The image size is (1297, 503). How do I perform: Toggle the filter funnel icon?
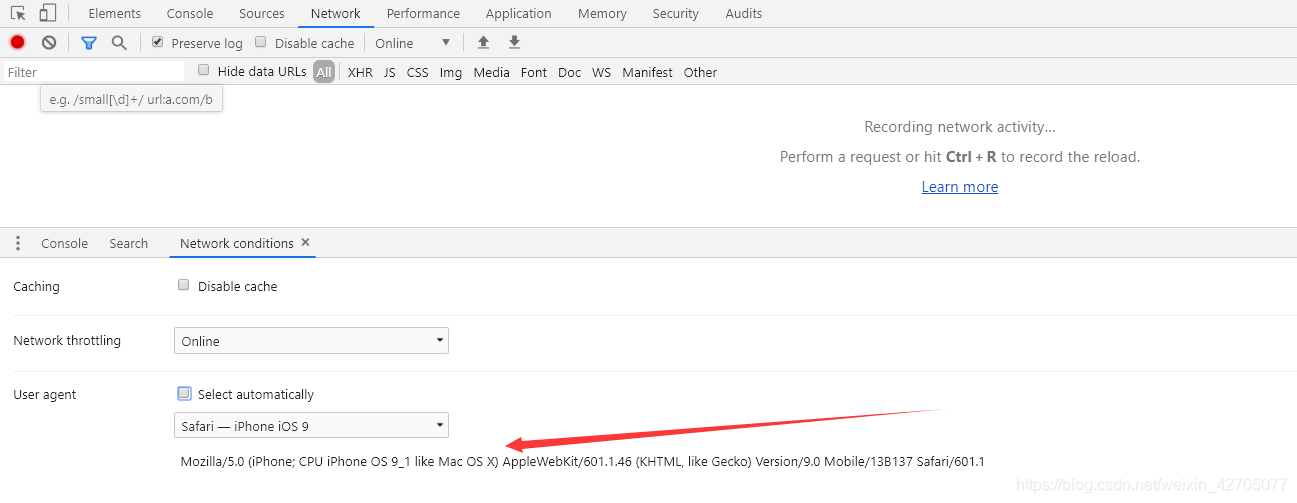coord(89,43)
